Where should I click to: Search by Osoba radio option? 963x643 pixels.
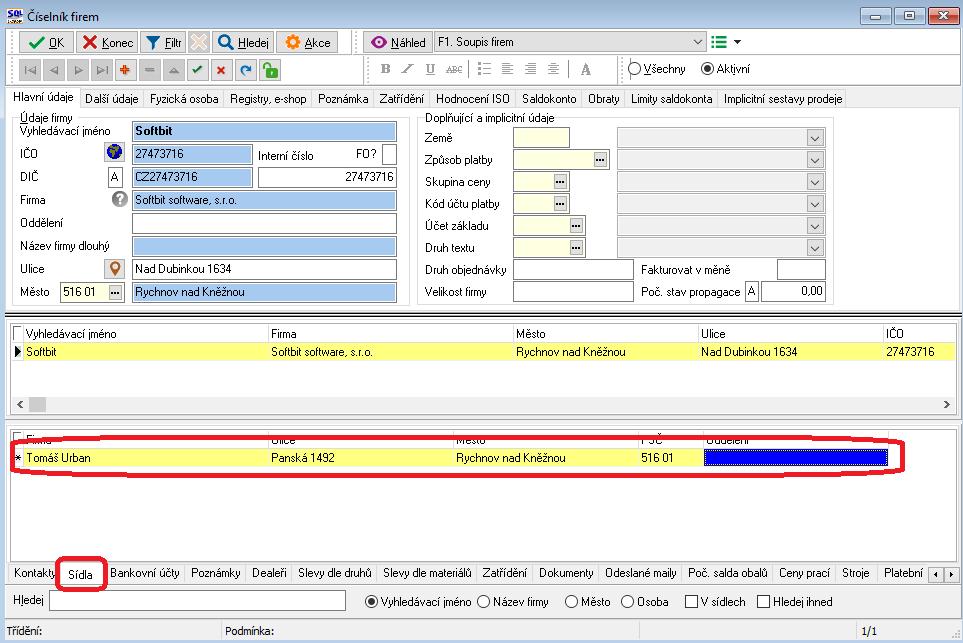[627, 602]
